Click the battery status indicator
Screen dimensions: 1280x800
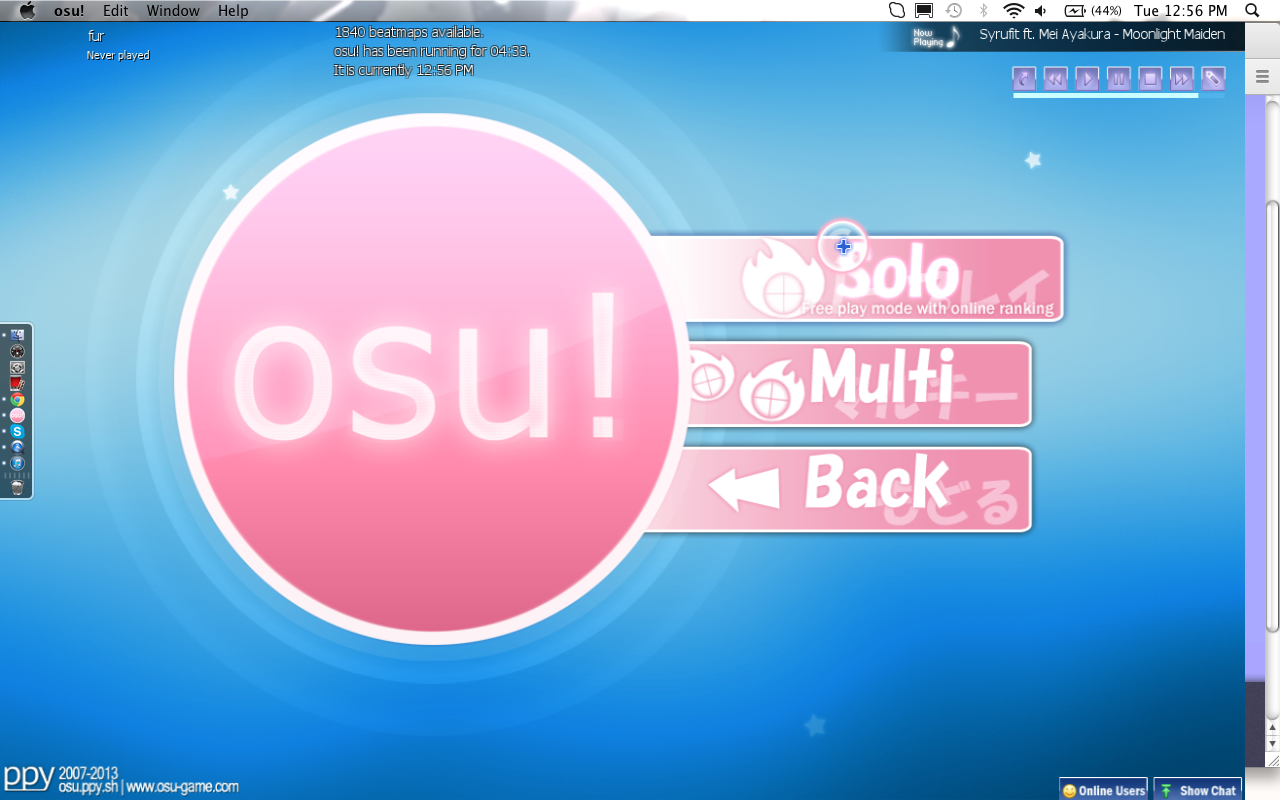tap(1092, 11)
